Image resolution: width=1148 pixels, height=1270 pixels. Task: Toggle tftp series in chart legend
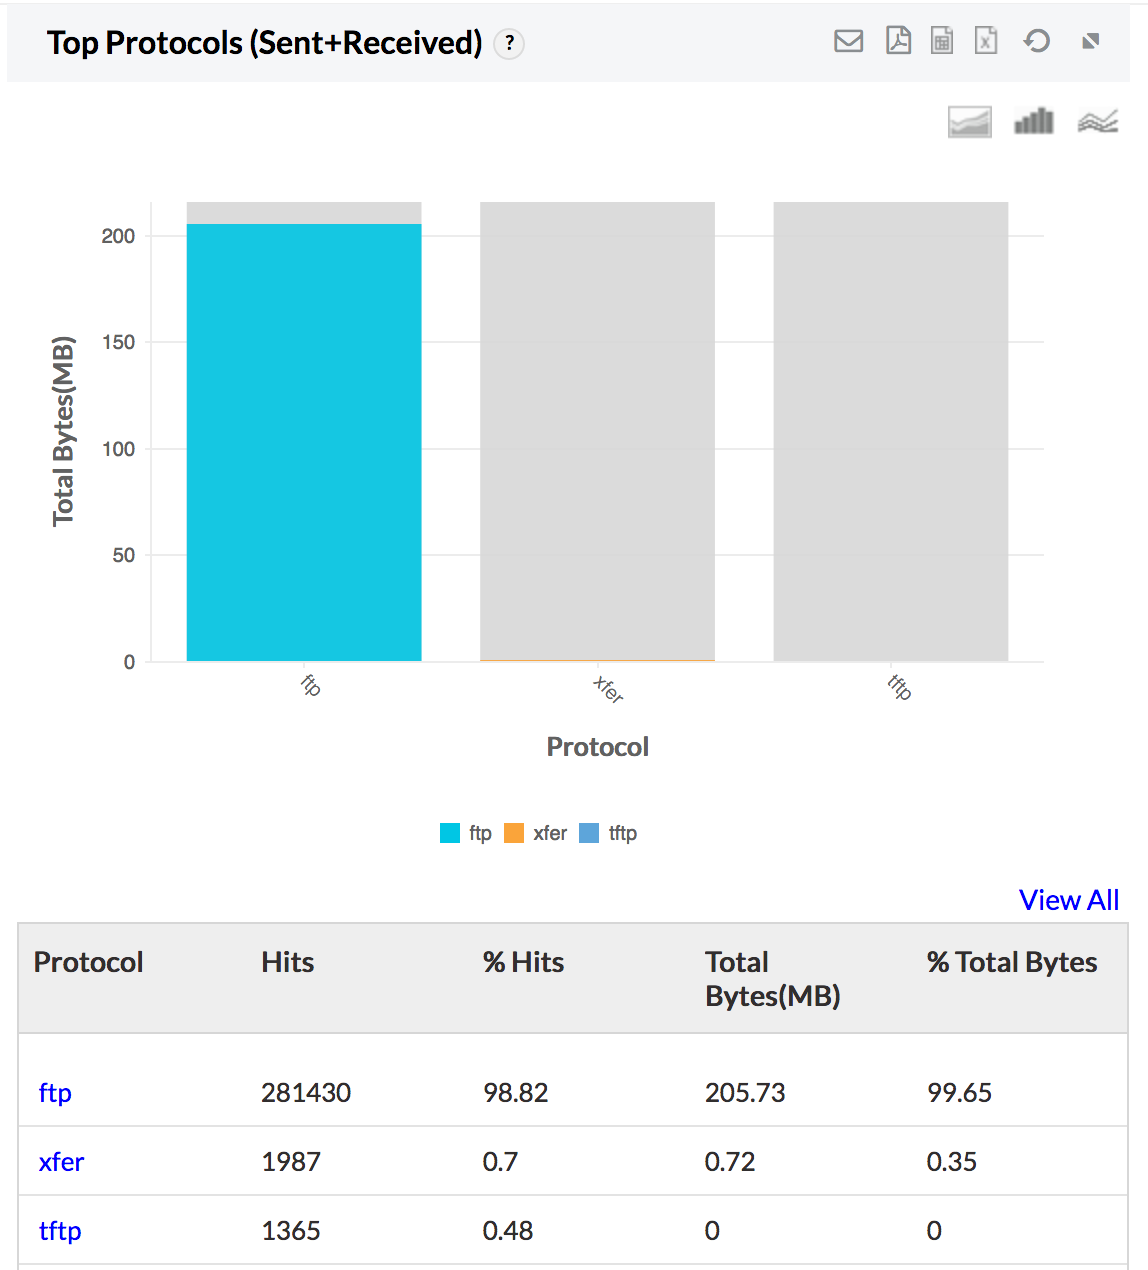click(609, 833)
